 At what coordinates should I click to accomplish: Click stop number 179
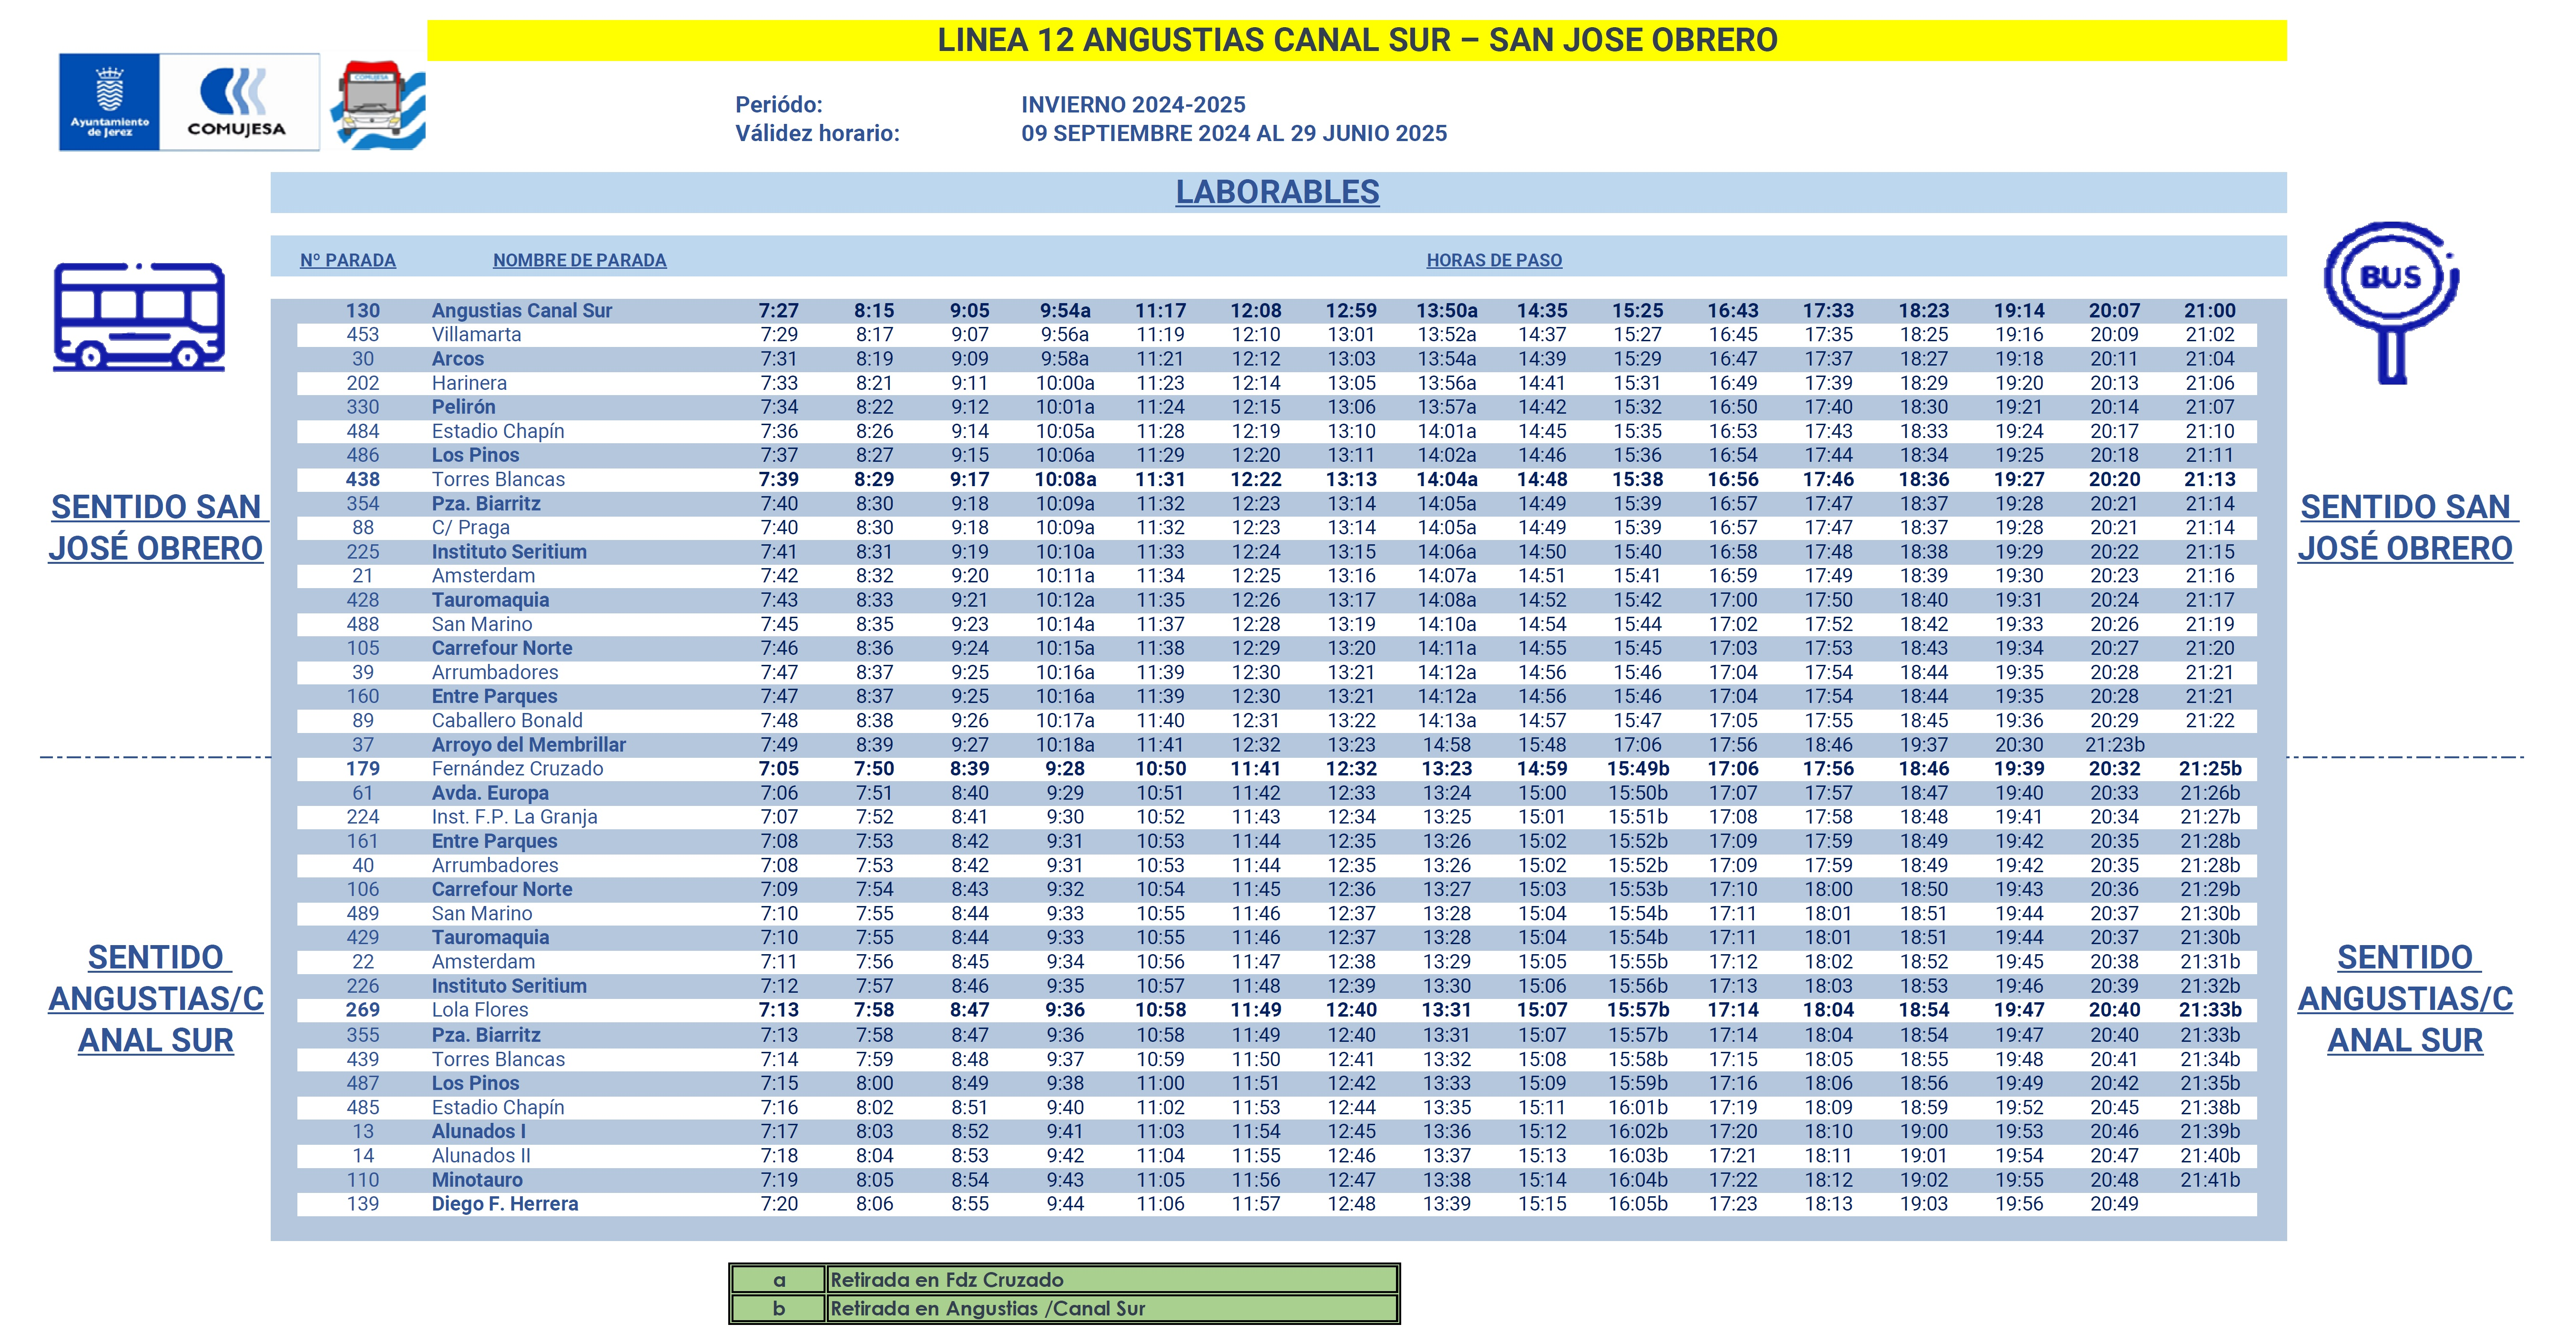pyautogui.click(x=363, y=769)
